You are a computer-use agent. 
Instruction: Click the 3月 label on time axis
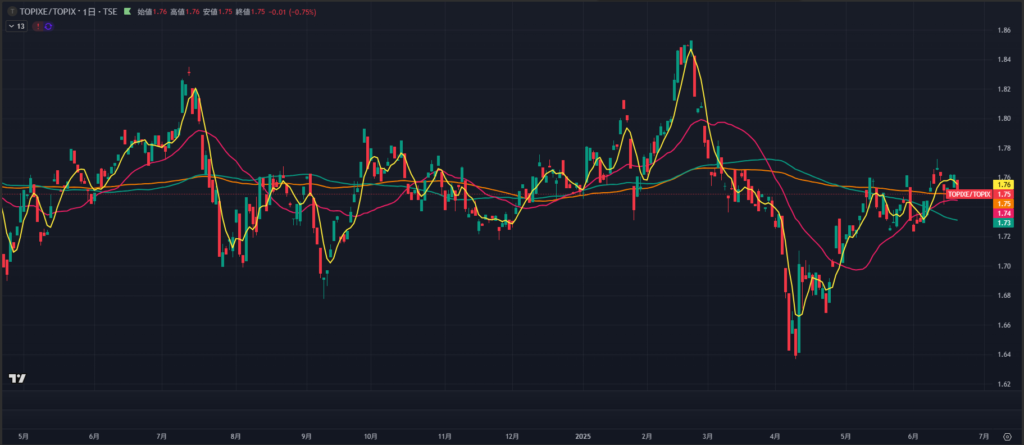707,436
